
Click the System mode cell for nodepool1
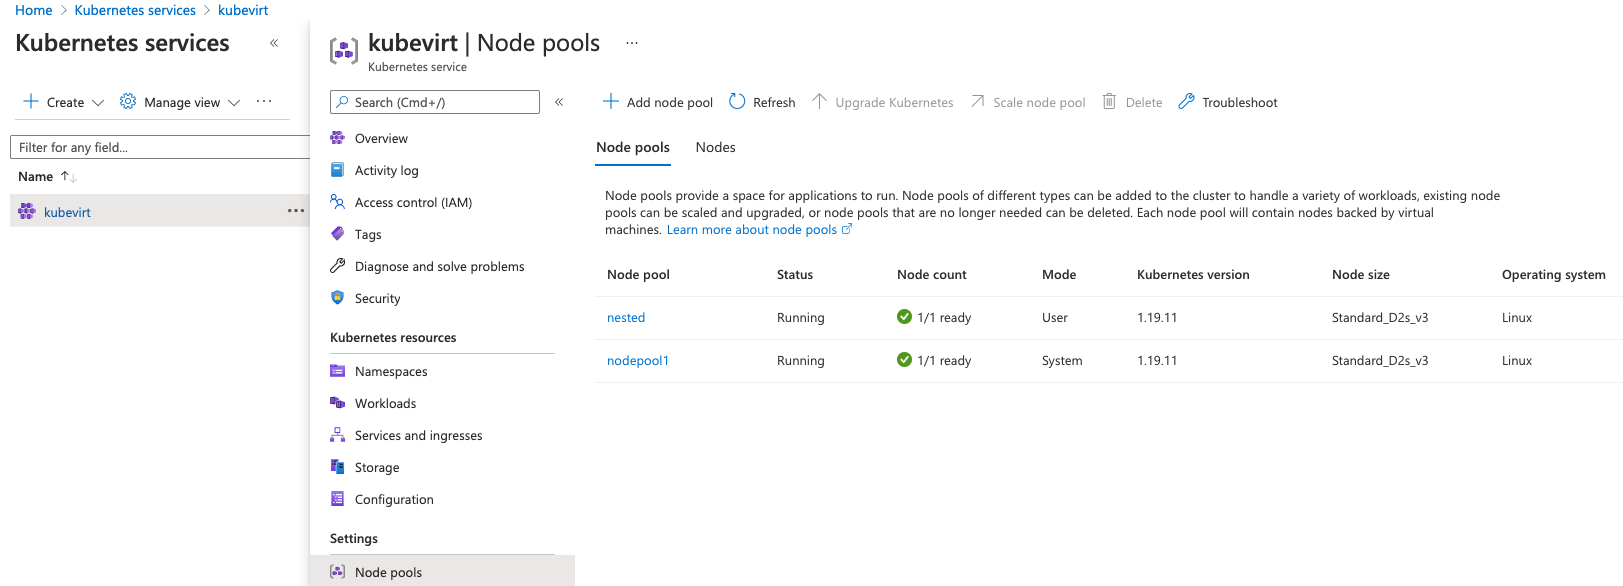coord(1062,360)
